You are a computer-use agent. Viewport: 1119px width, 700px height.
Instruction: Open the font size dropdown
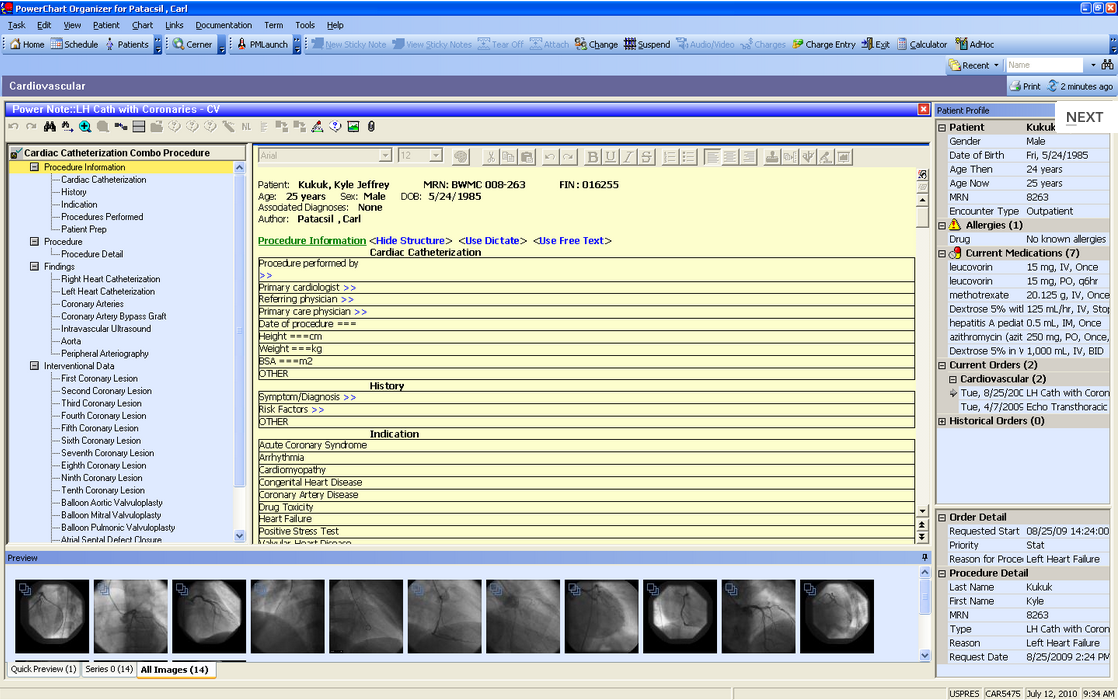(x=433, y=155)
